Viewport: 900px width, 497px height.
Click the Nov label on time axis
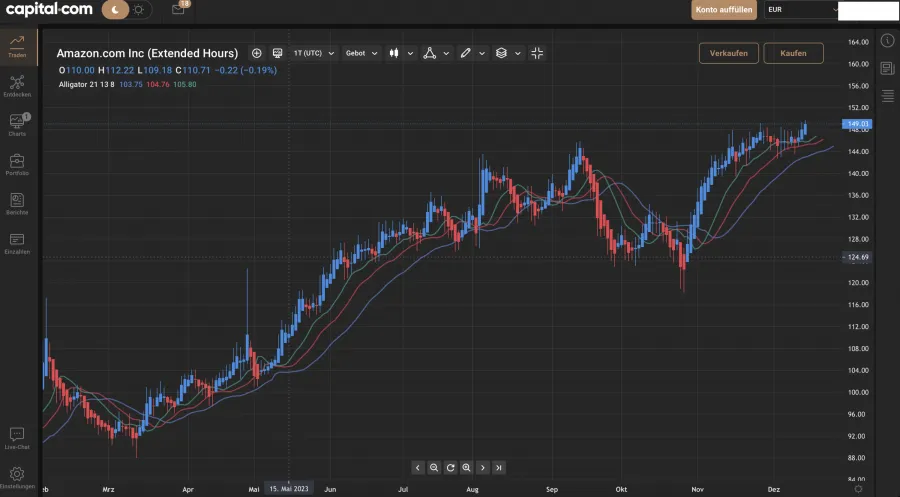(x=697, y=490)
